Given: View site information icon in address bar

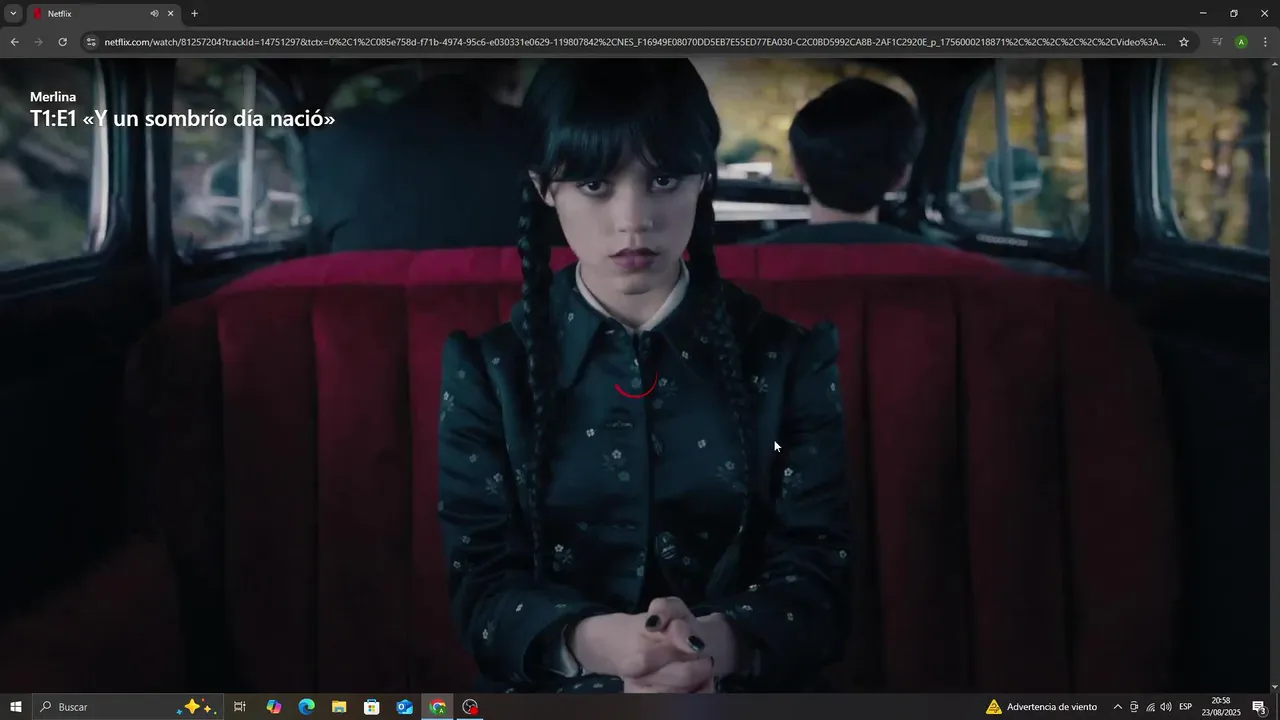Looking at the screenshot, I should (x=91, y=42).
